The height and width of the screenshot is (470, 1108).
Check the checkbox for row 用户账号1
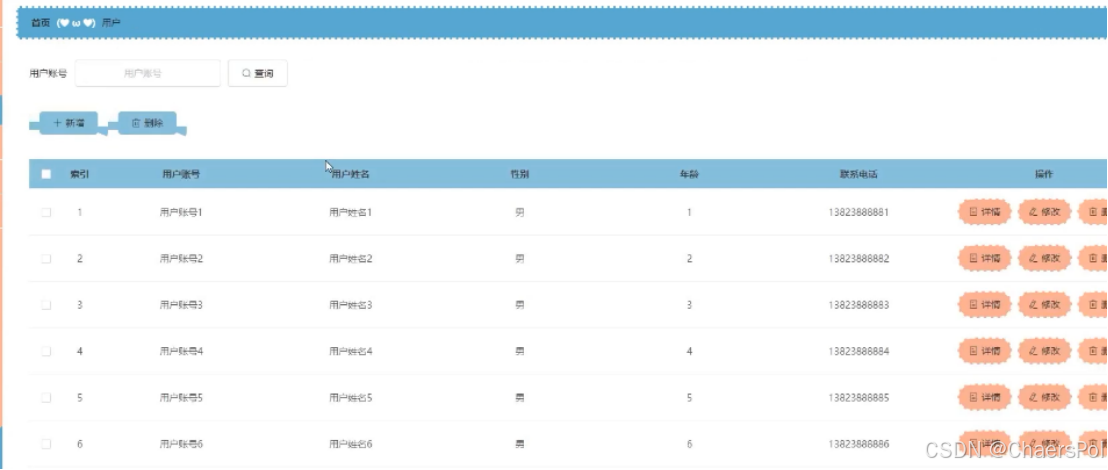click(x=46, y=212)
